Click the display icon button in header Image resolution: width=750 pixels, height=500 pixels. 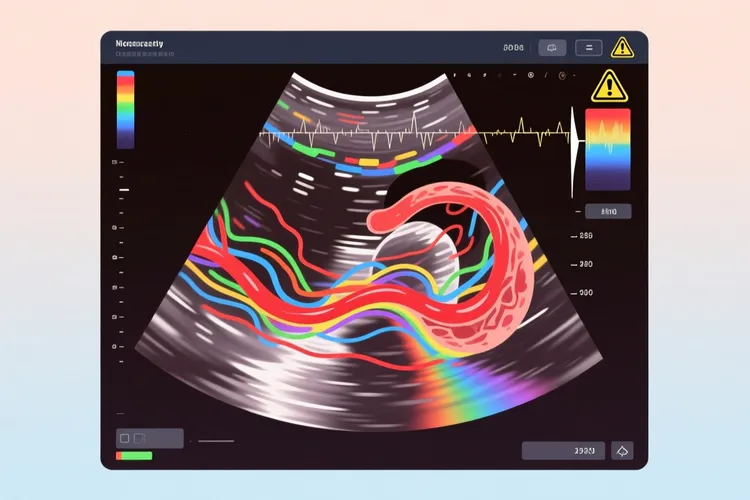[552, 47]
